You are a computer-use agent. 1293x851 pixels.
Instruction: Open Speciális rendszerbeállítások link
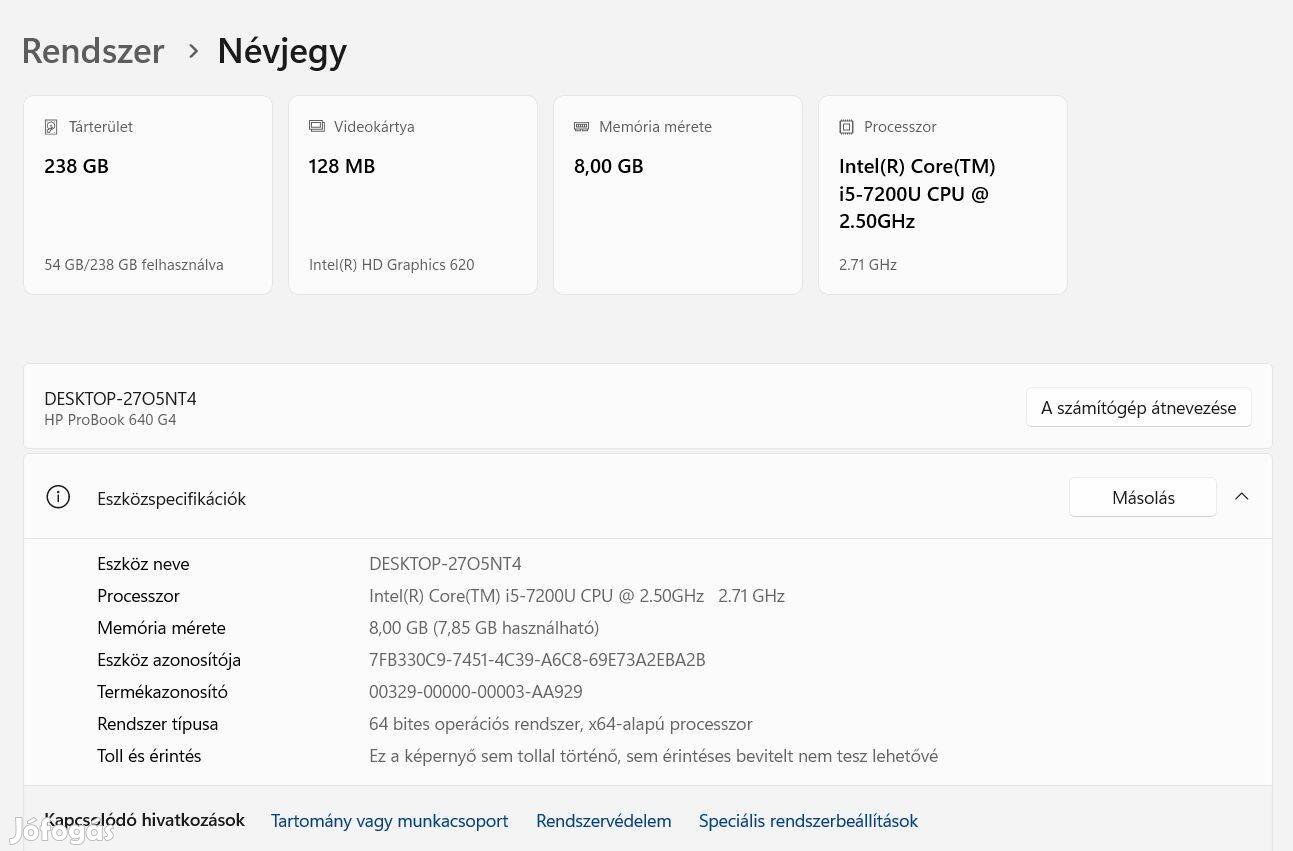tap(808, 821)
